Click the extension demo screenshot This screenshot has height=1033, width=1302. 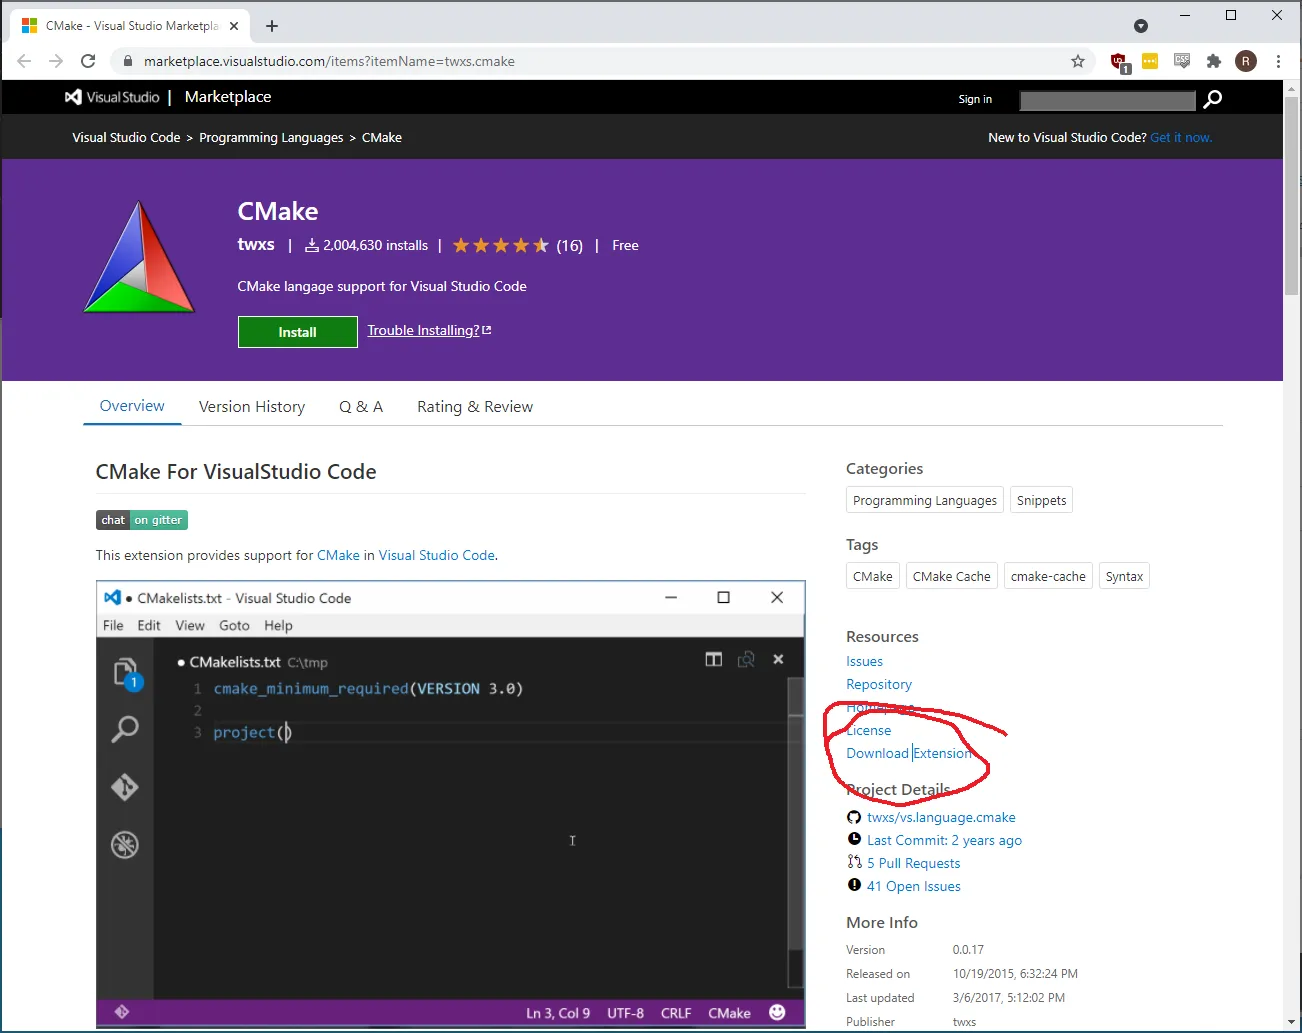tap(451, 805)
